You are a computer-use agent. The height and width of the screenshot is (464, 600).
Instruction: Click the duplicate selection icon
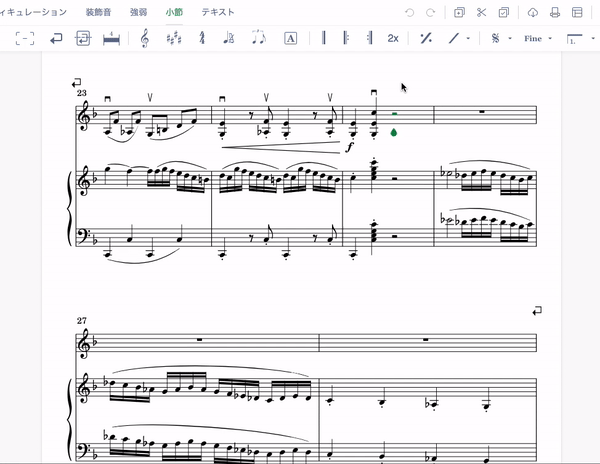pyautogui.click(x=459, y=13)
